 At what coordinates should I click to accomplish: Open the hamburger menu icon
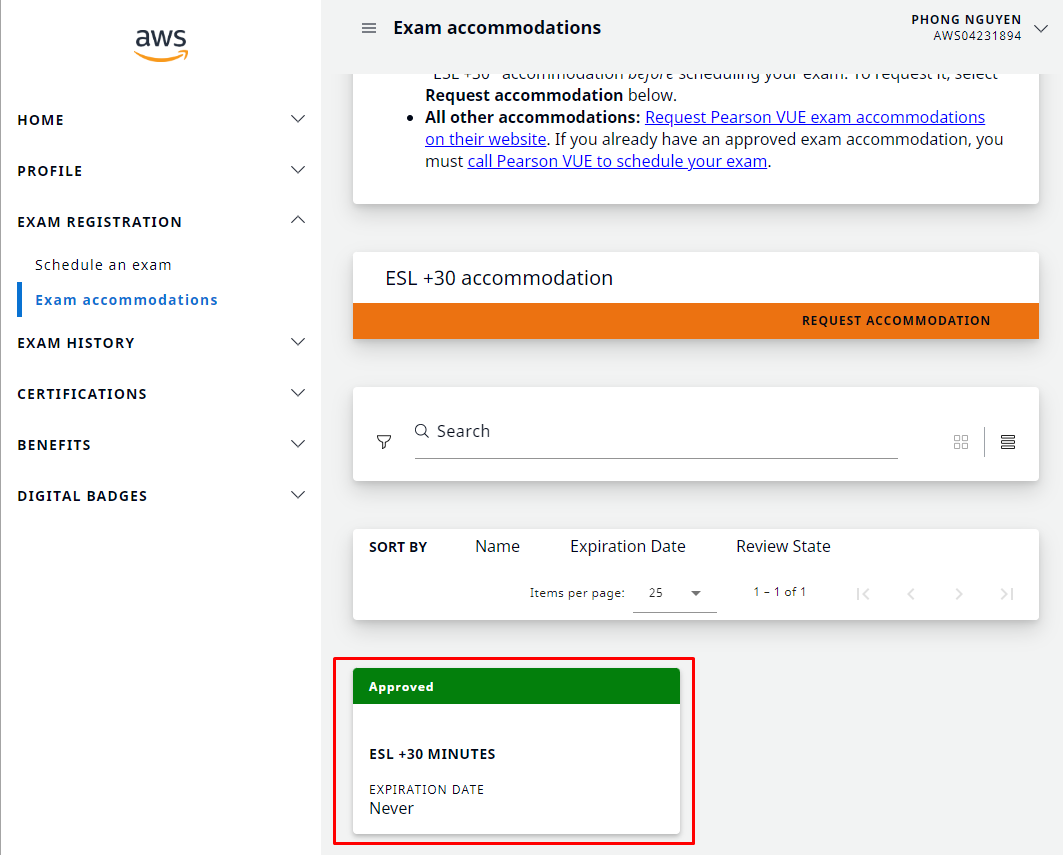click(369, 28)
